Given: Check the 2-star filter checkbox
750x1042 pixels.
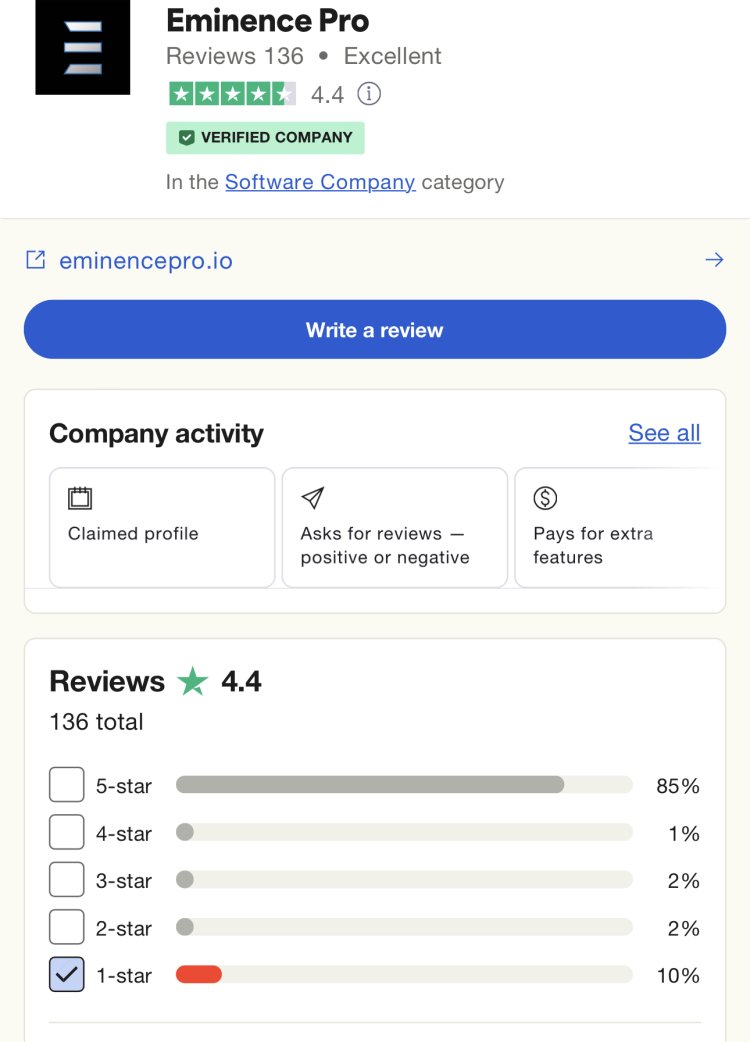Looking at the screenshot, I should pos(66,927).
